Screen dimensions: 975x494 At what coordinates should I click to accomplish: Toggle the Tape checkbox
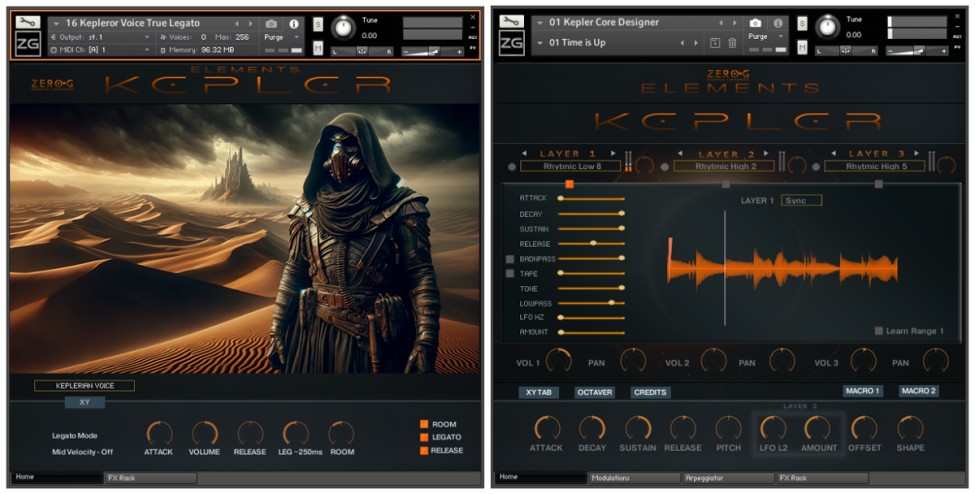click(x=510, y=273)
